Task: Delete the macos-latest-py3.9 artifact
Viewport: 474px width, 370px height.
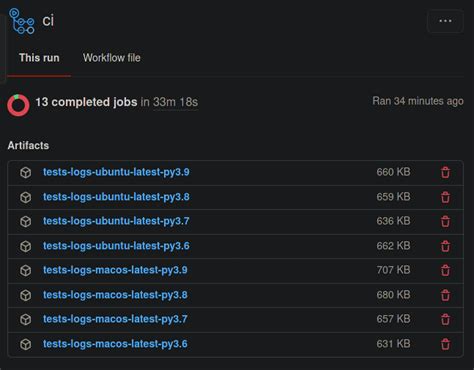Action: point(445,270)
